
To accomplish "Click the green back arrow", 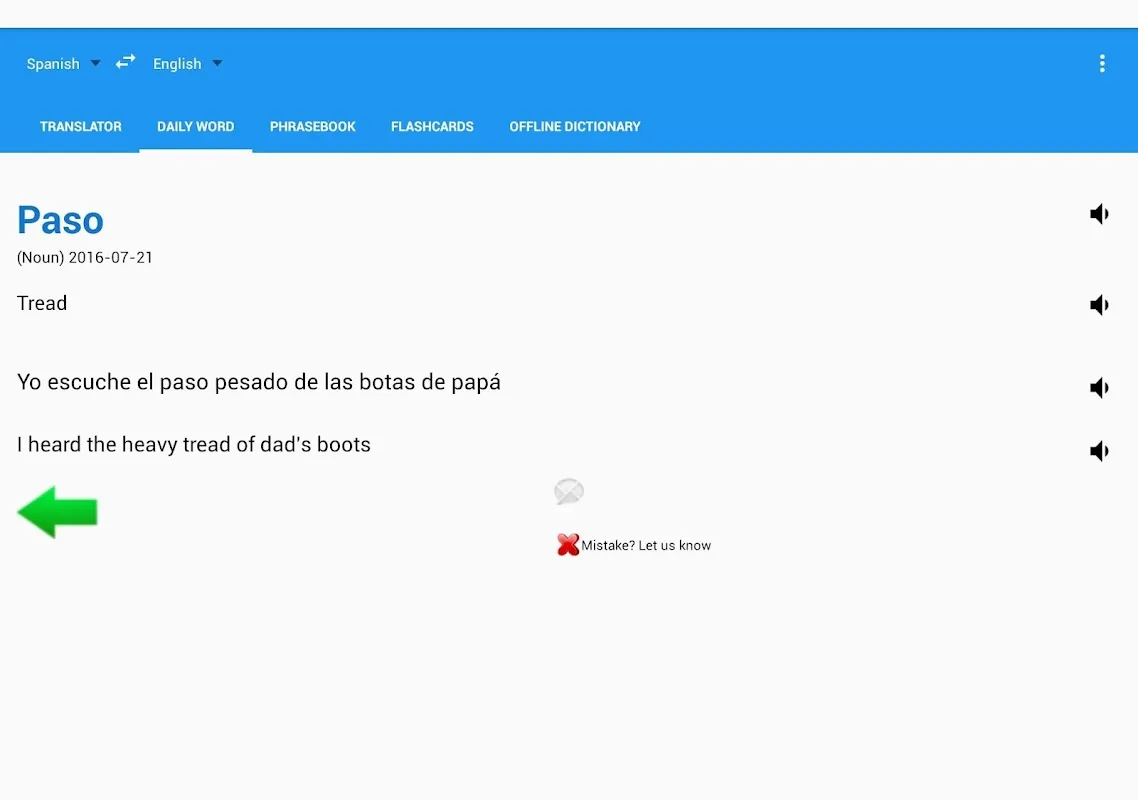I will [58, 512].
